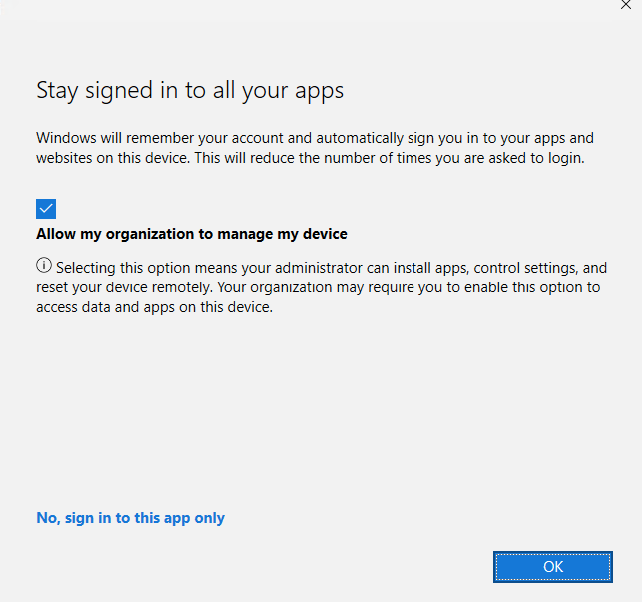Image resolution: width=642 pixels, height=602 pixels.
Task: Click the 'reset your device remotely' text line
Action: (318, 288)
